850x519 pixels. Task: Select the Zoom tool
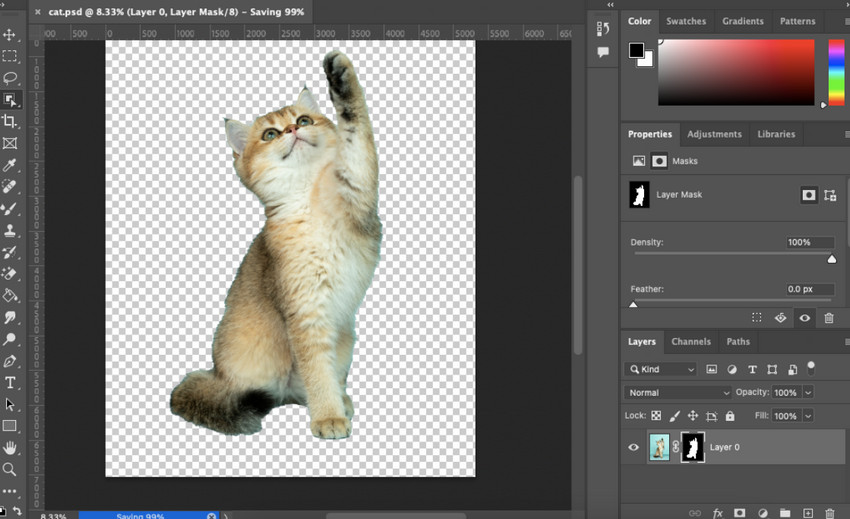tap(10, 469)
